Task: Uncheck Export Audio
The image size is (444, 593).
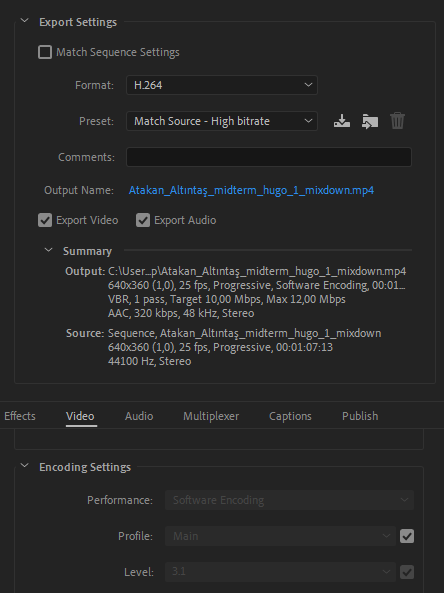Action: coord(143,220)
